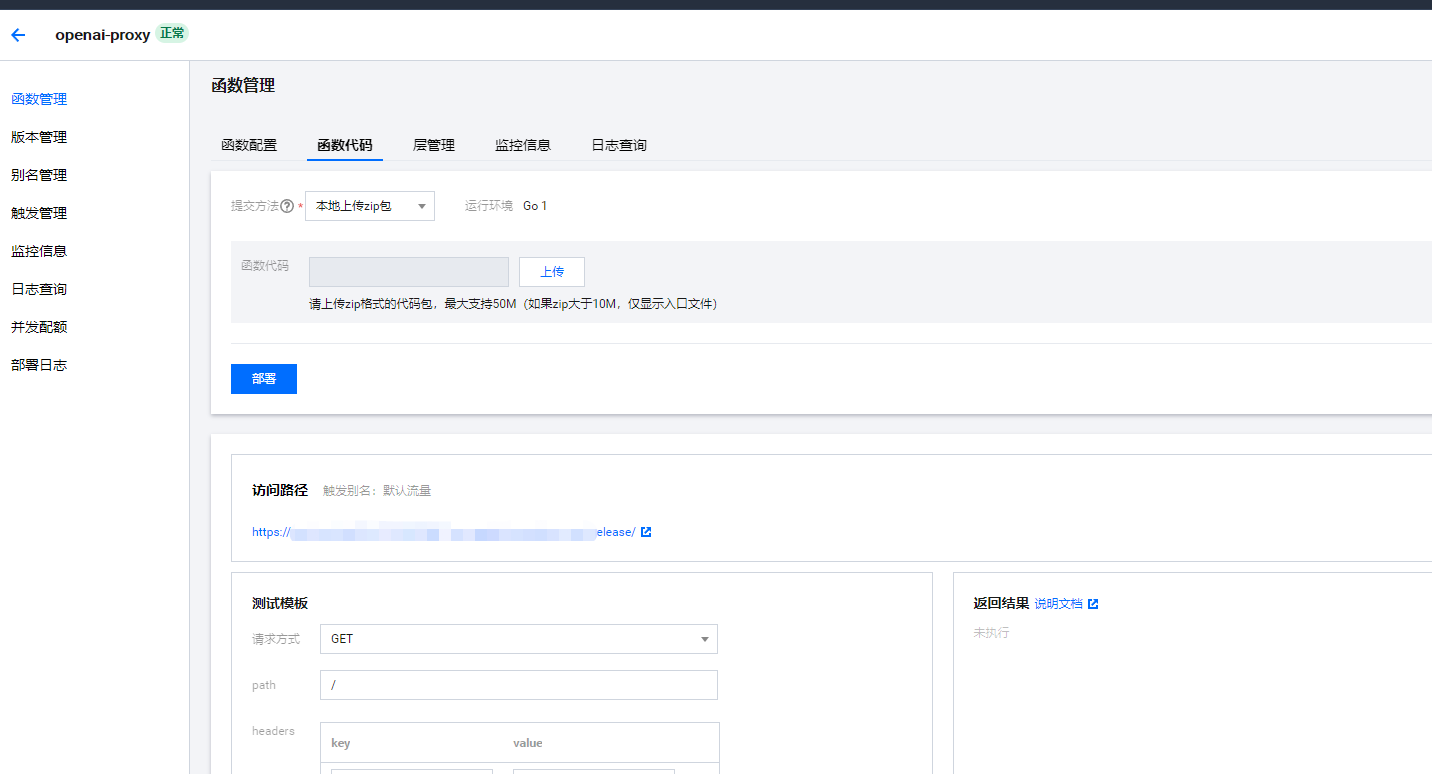Click the zip upload hint text

[x=513, y=304]
